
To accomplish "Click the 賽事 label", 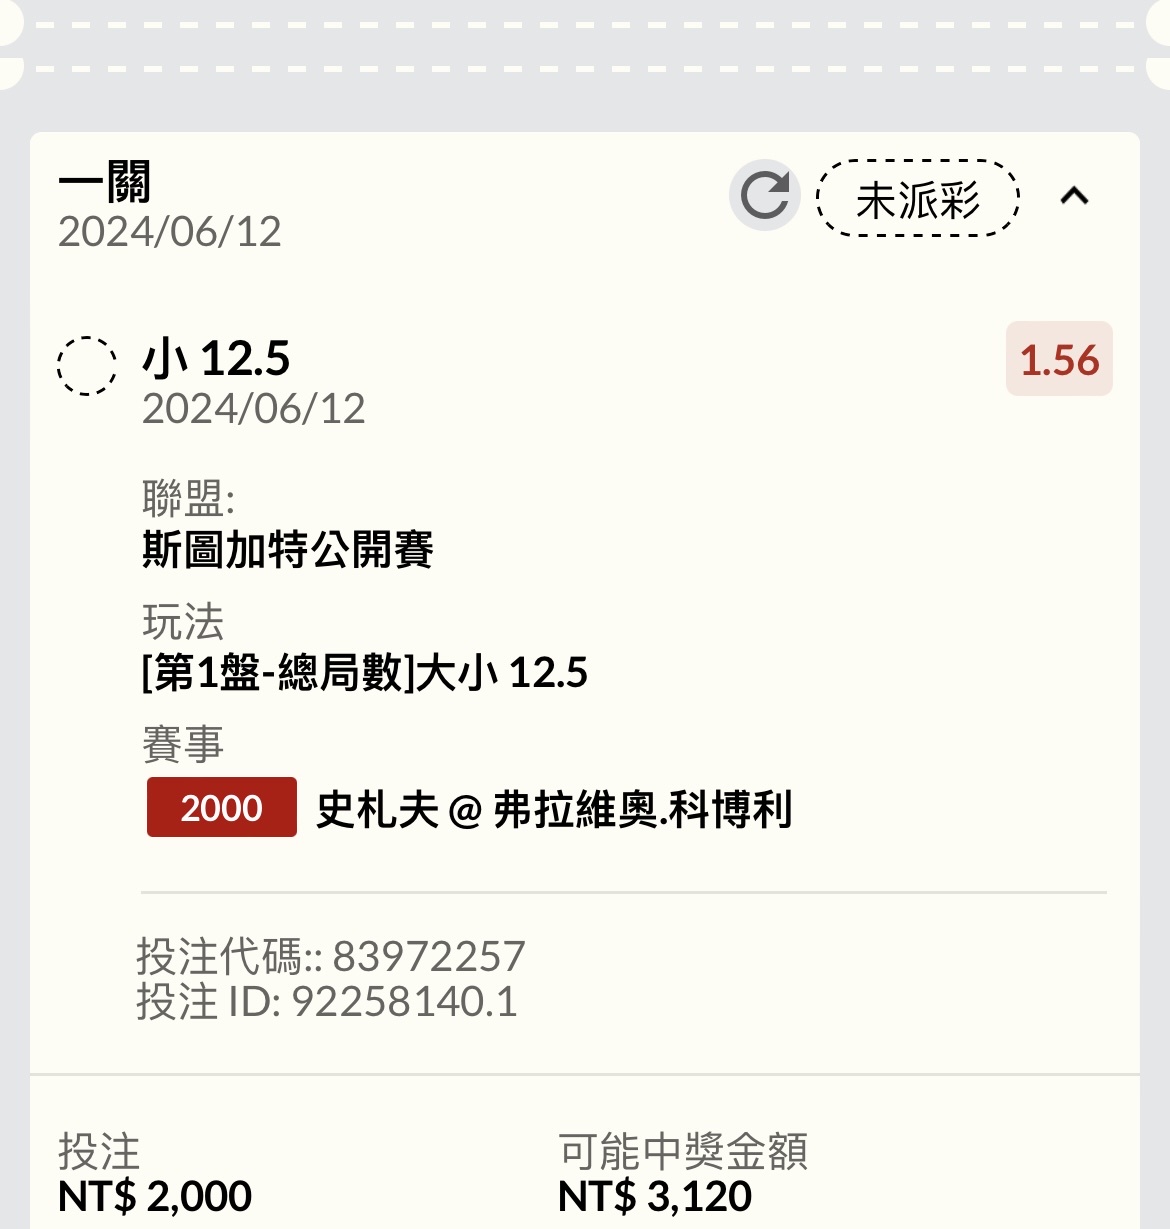I will point(183,745).
